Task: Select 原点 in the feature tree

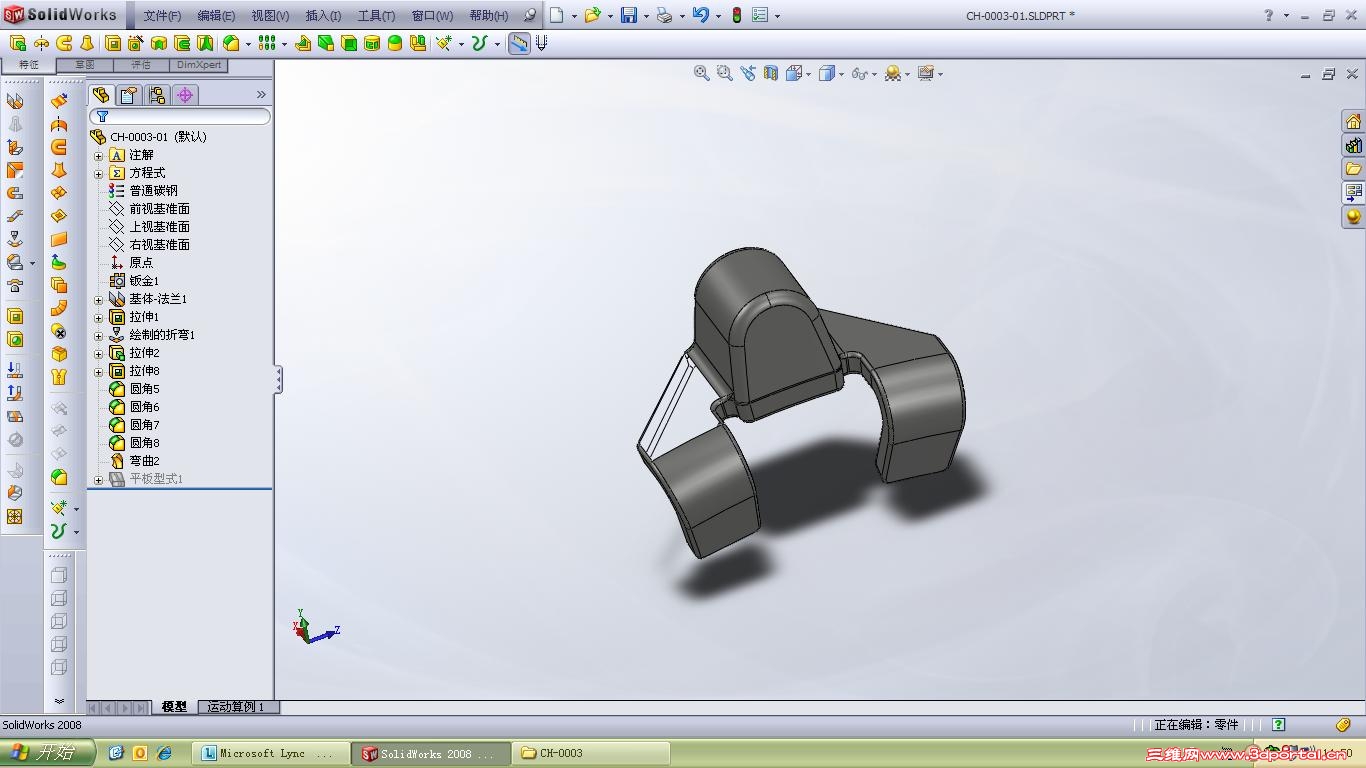Action: coord(141,263)
